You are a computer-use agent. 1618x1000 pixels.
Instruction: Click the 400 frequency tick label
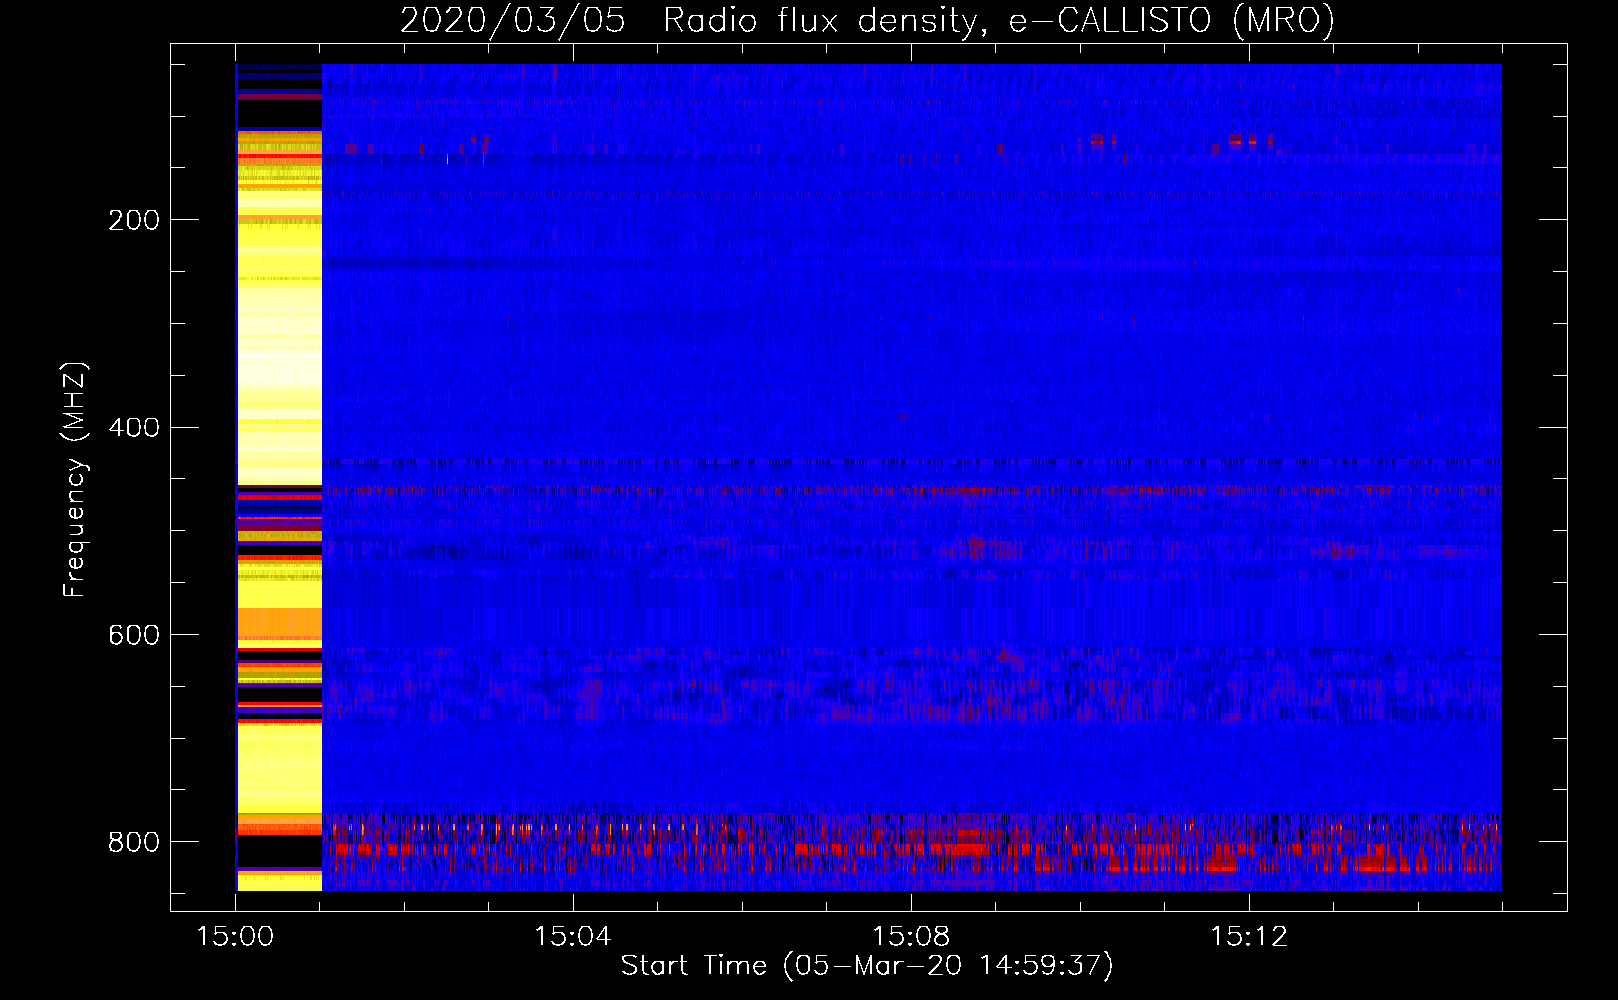(133, 428)
